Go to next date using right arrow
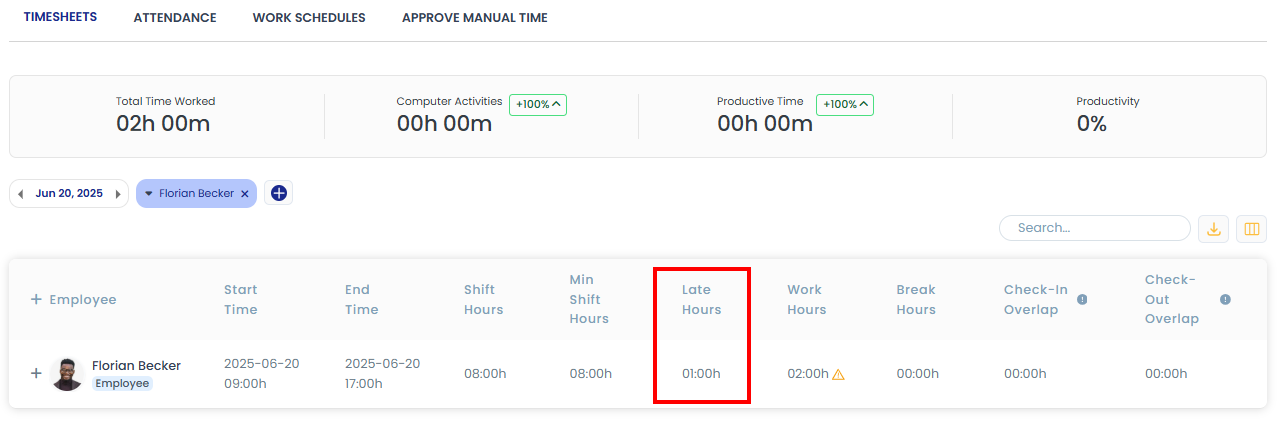Screen dimensions: 1285x436 118,194
